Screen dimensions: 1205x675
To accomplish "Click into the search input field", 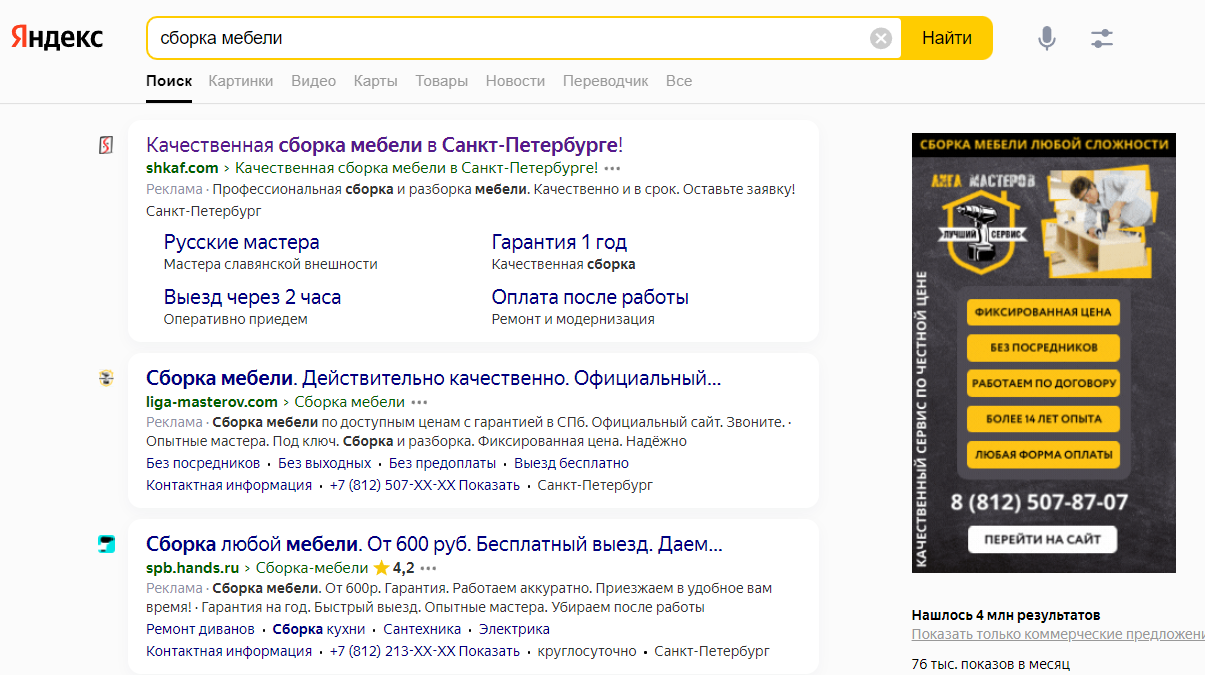I will [x=500, y=39].
